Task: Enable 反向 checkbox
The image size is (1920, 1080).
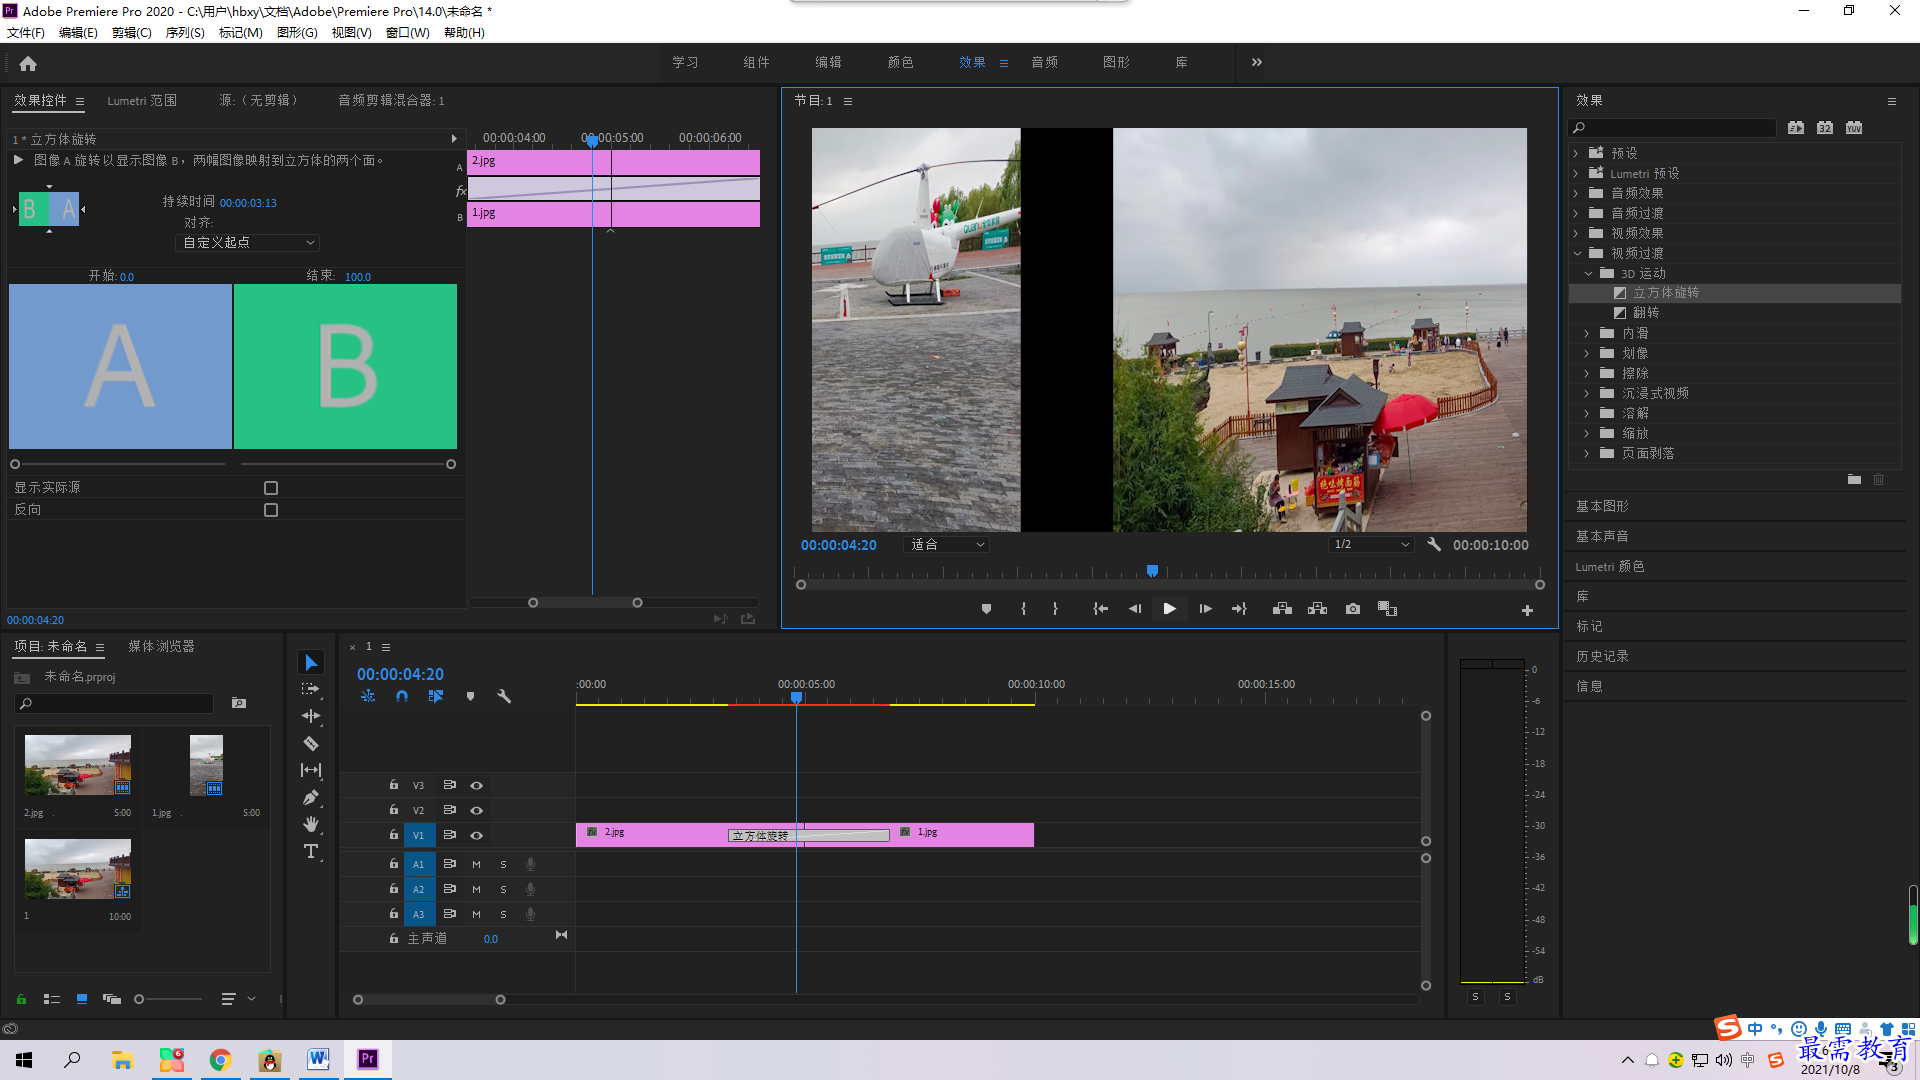Action: tap(271, 510)
